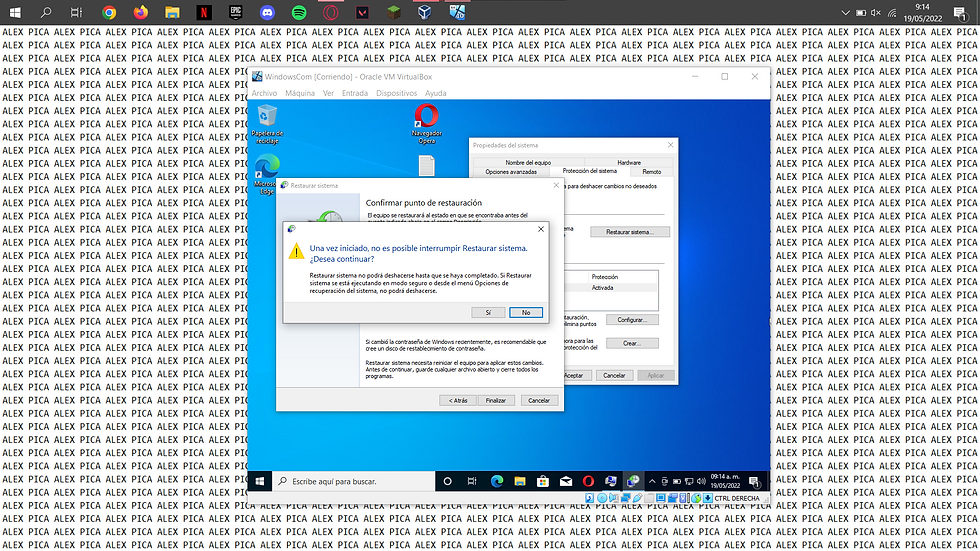Open Netflix from host taskbar
The image size is (980, 551).
(204, 12)
